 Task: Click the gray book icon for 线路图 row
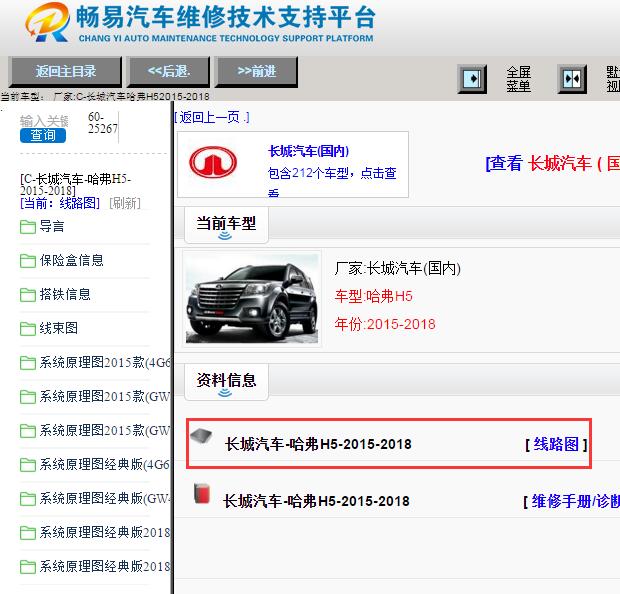201,435
